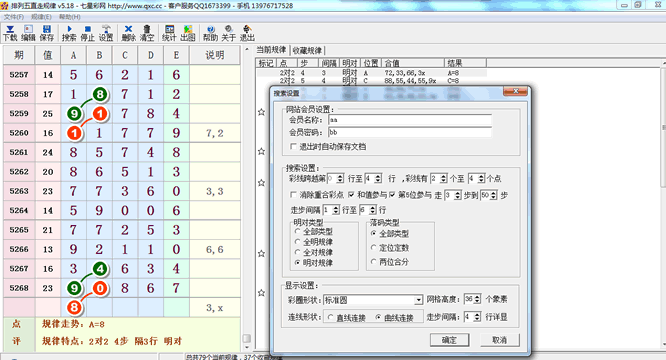Click green circle 8 in row 5258

[x=99, y=94]
